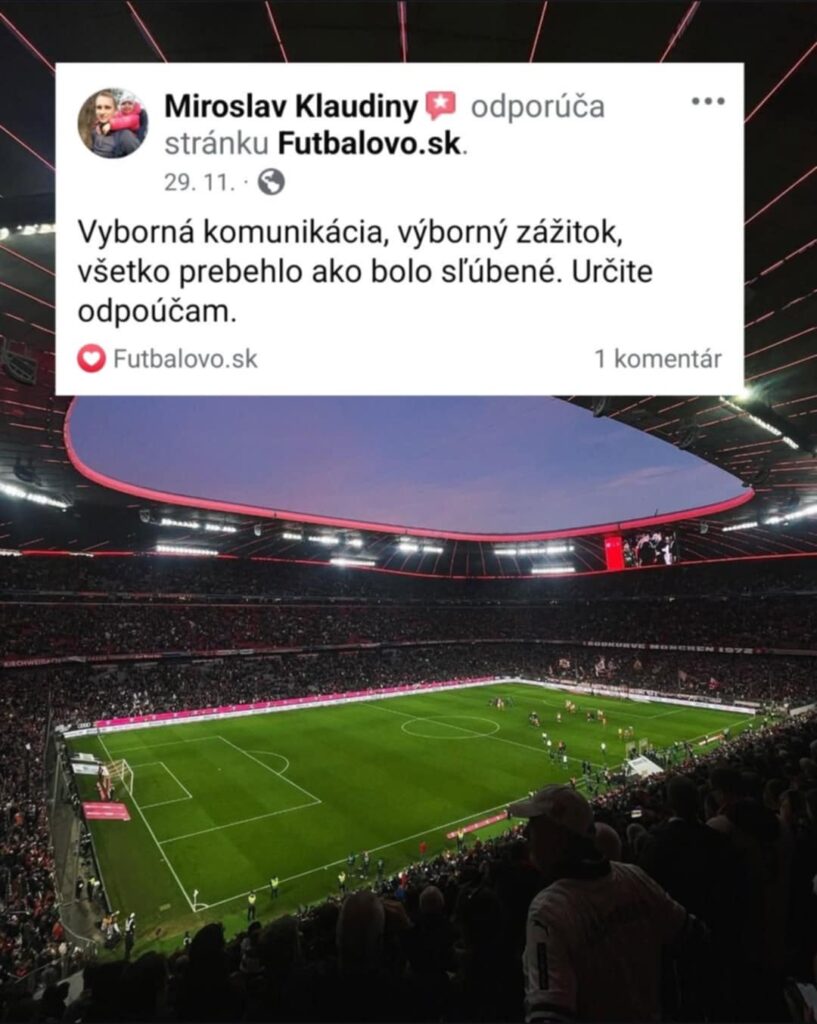
Task: Click the word odporúča in the header
Action: [x=538, y=107]
